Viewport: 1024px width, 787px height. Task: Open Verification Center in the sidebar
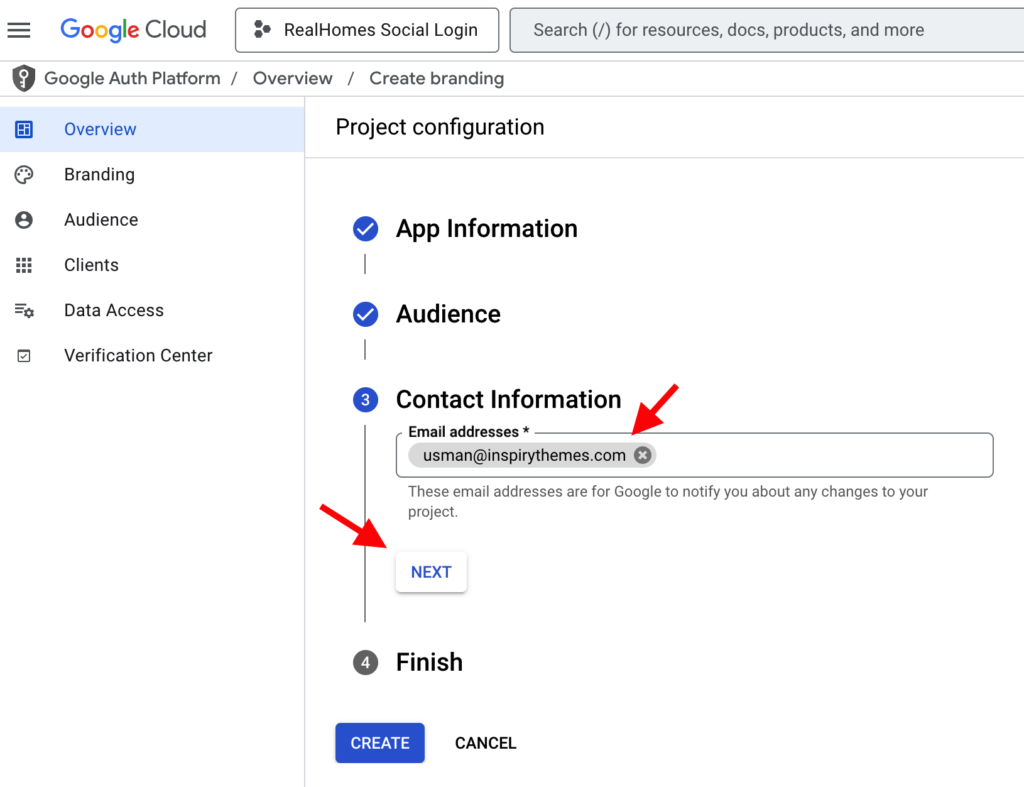(152, 356)
